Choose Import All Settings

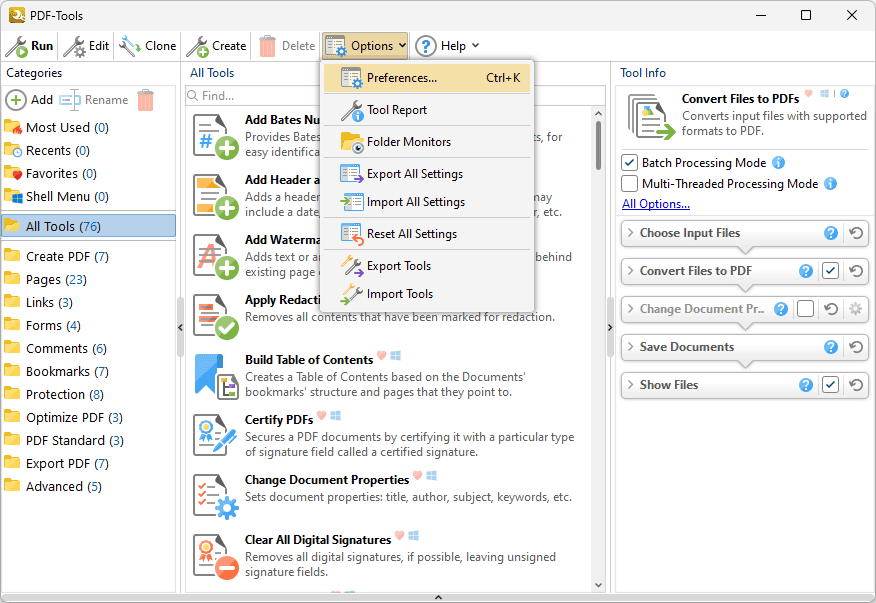(x=427, y=202)
